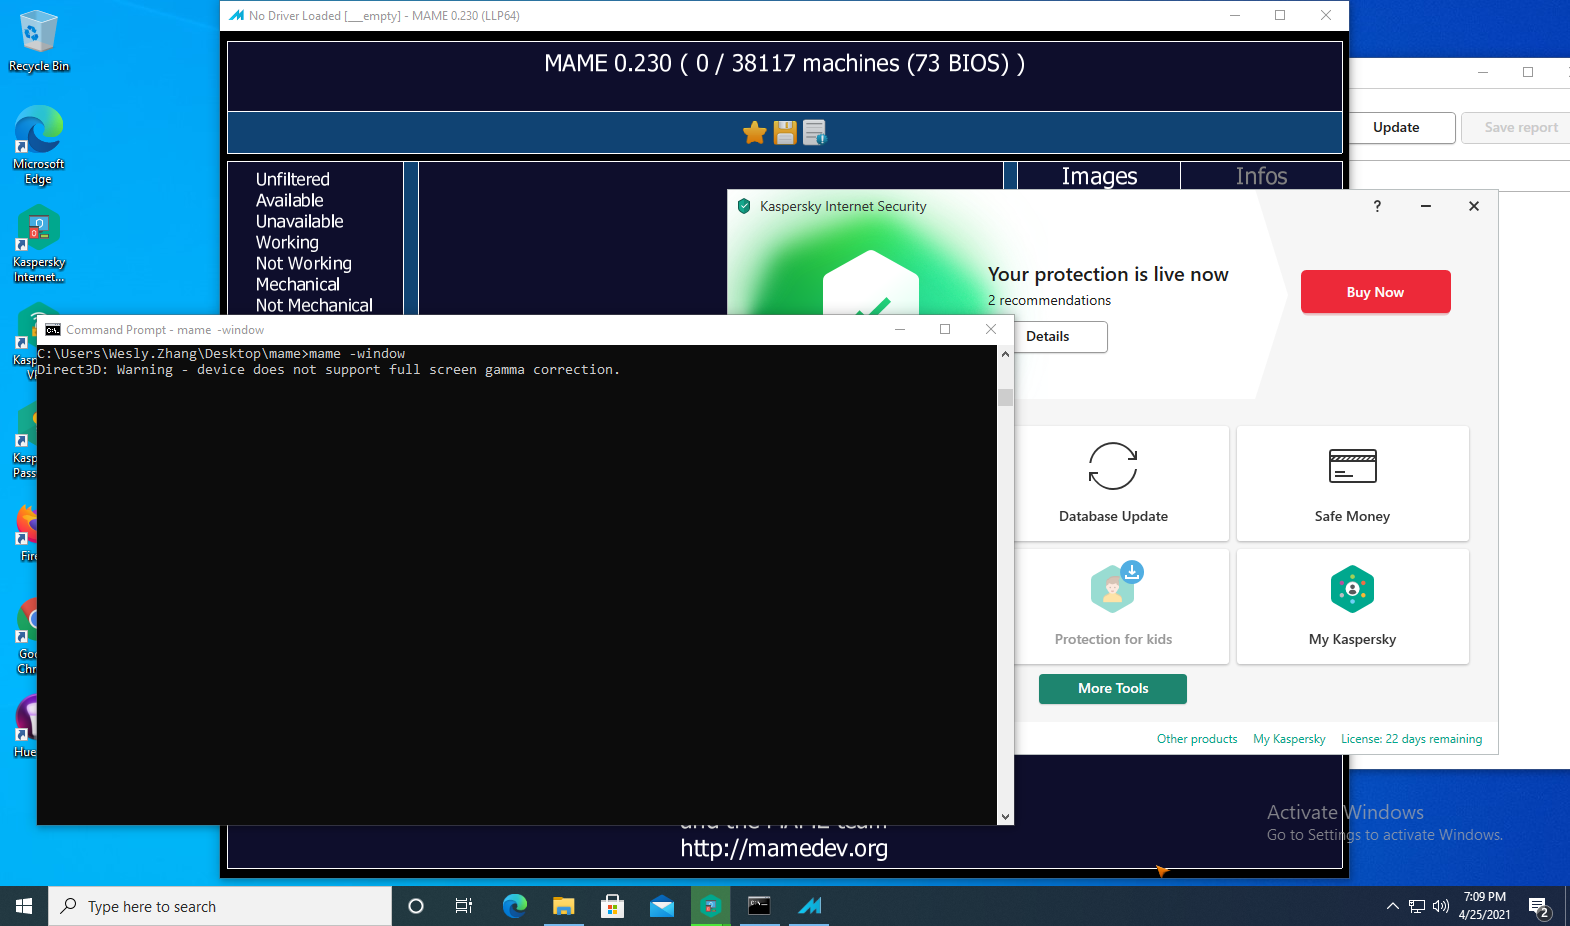Click the Update button in background window
The image size is (1570, 926).
coord(1396,128)
